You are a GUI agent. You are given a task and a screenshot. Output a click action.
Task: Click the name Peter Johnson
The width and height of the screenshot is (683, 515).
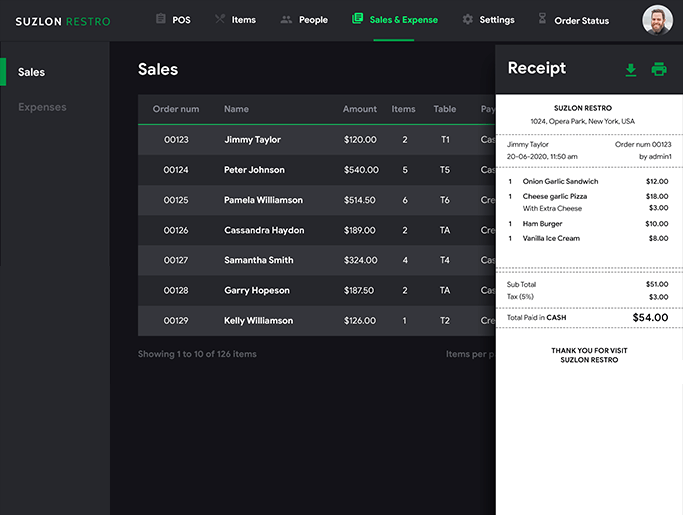(x=254, y=170)
